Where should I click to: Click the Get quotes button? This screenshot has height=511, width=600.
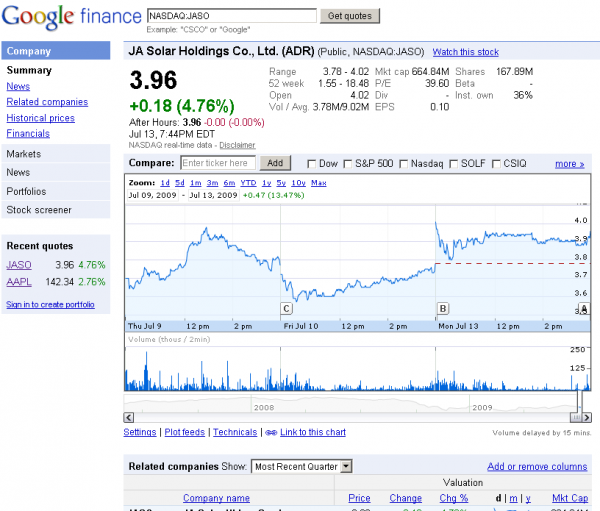(350, 16)
